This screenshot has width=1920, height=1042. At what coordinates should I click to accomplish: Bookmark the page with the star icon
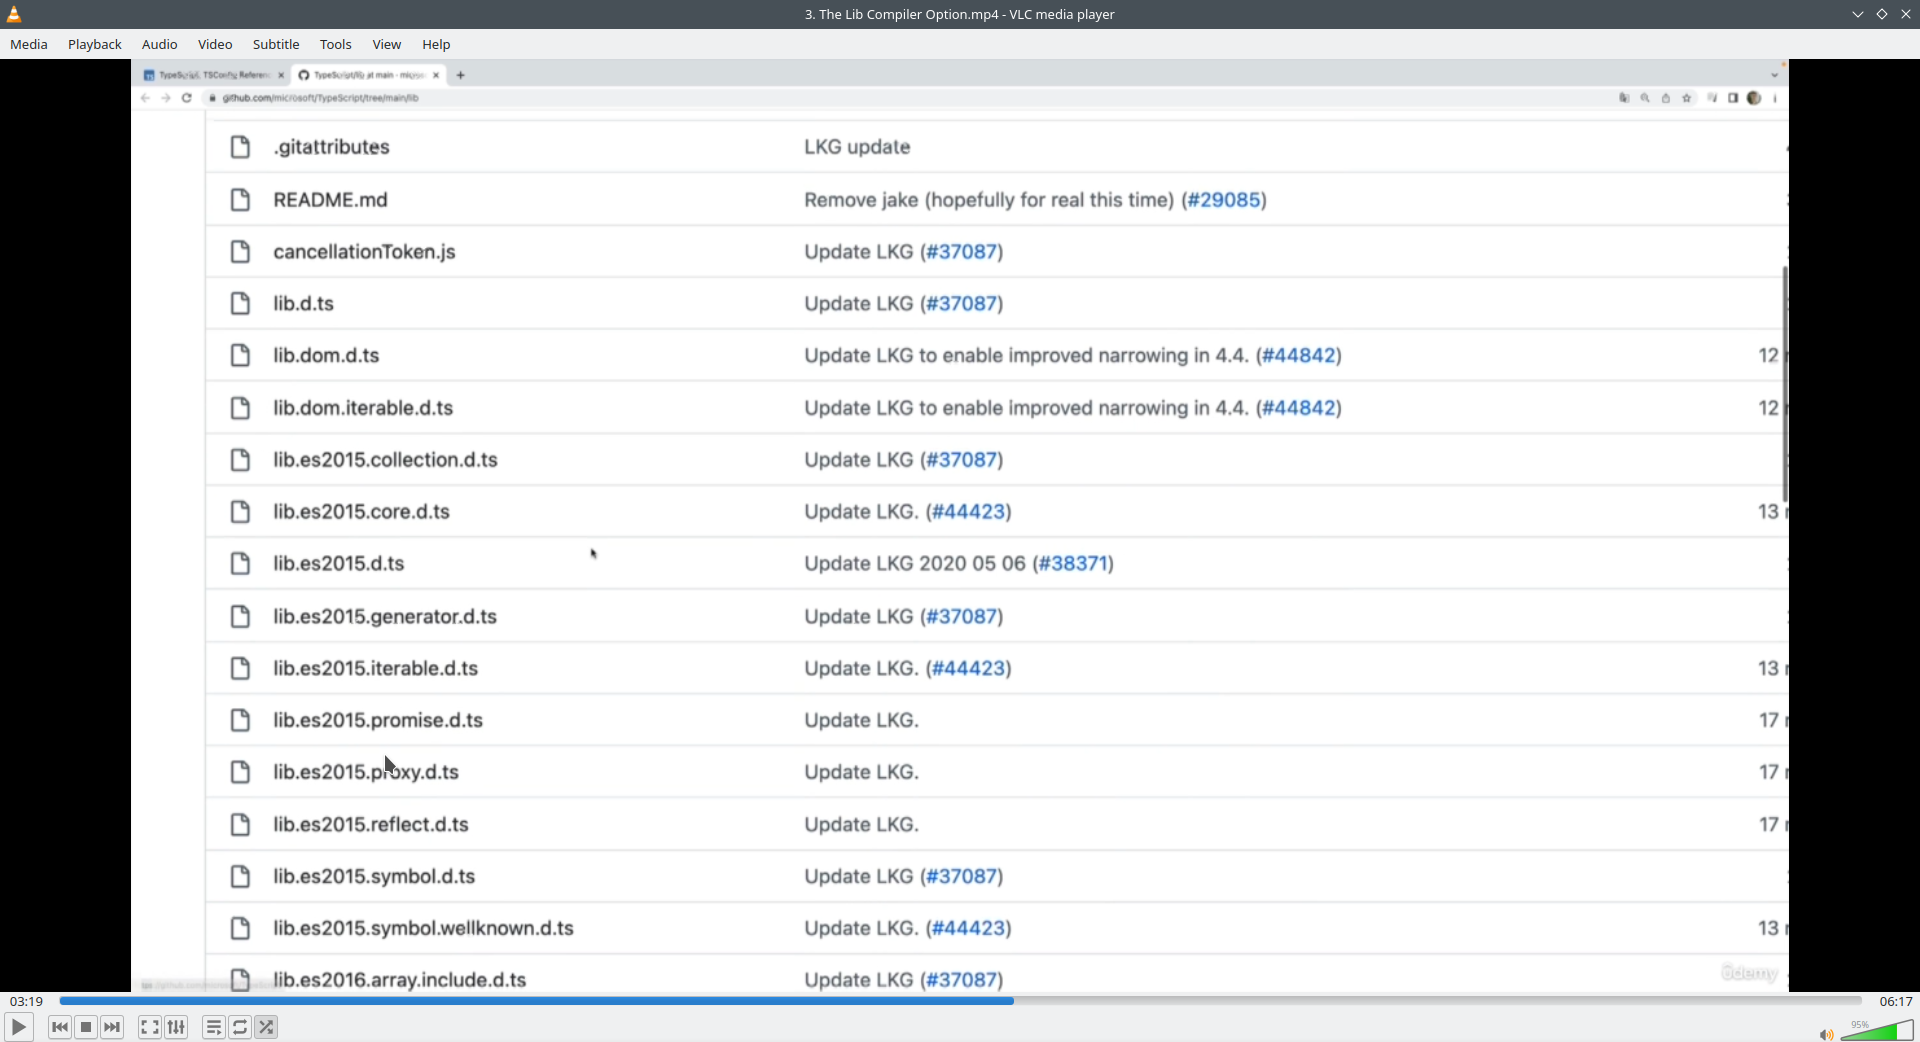coord(1687,98)
